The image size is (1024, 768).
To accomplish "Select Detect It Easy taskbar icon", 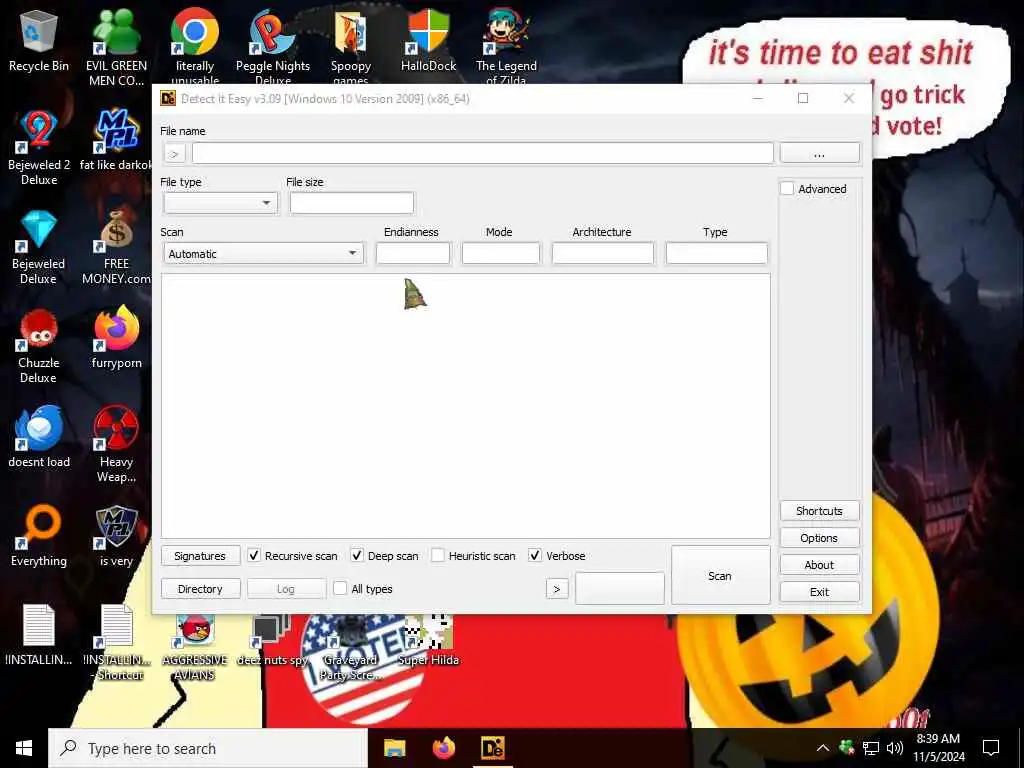I will tap(492, 748).
